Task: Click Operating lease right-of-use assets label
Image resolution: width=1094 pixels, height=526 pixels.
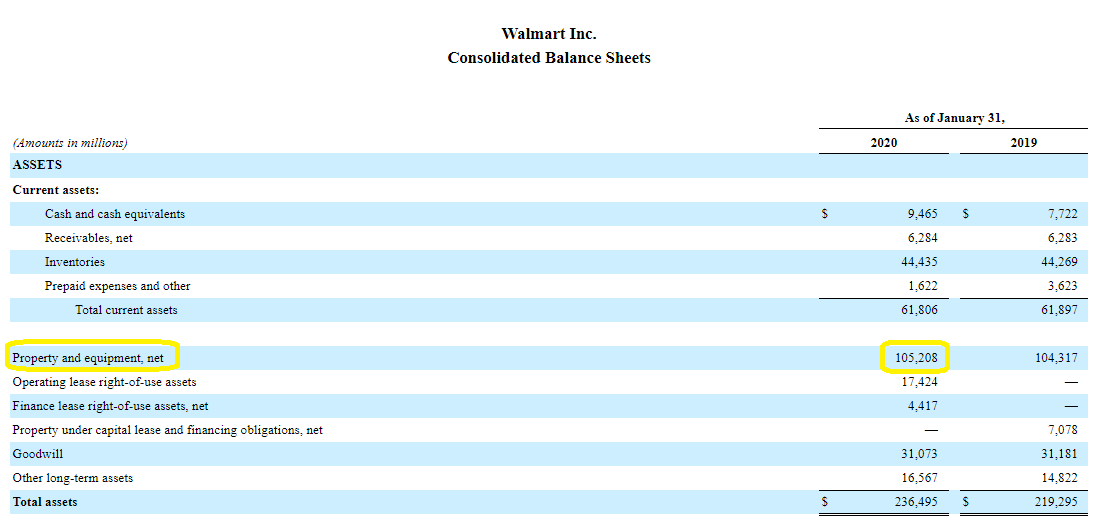Action: click(105, 382)
